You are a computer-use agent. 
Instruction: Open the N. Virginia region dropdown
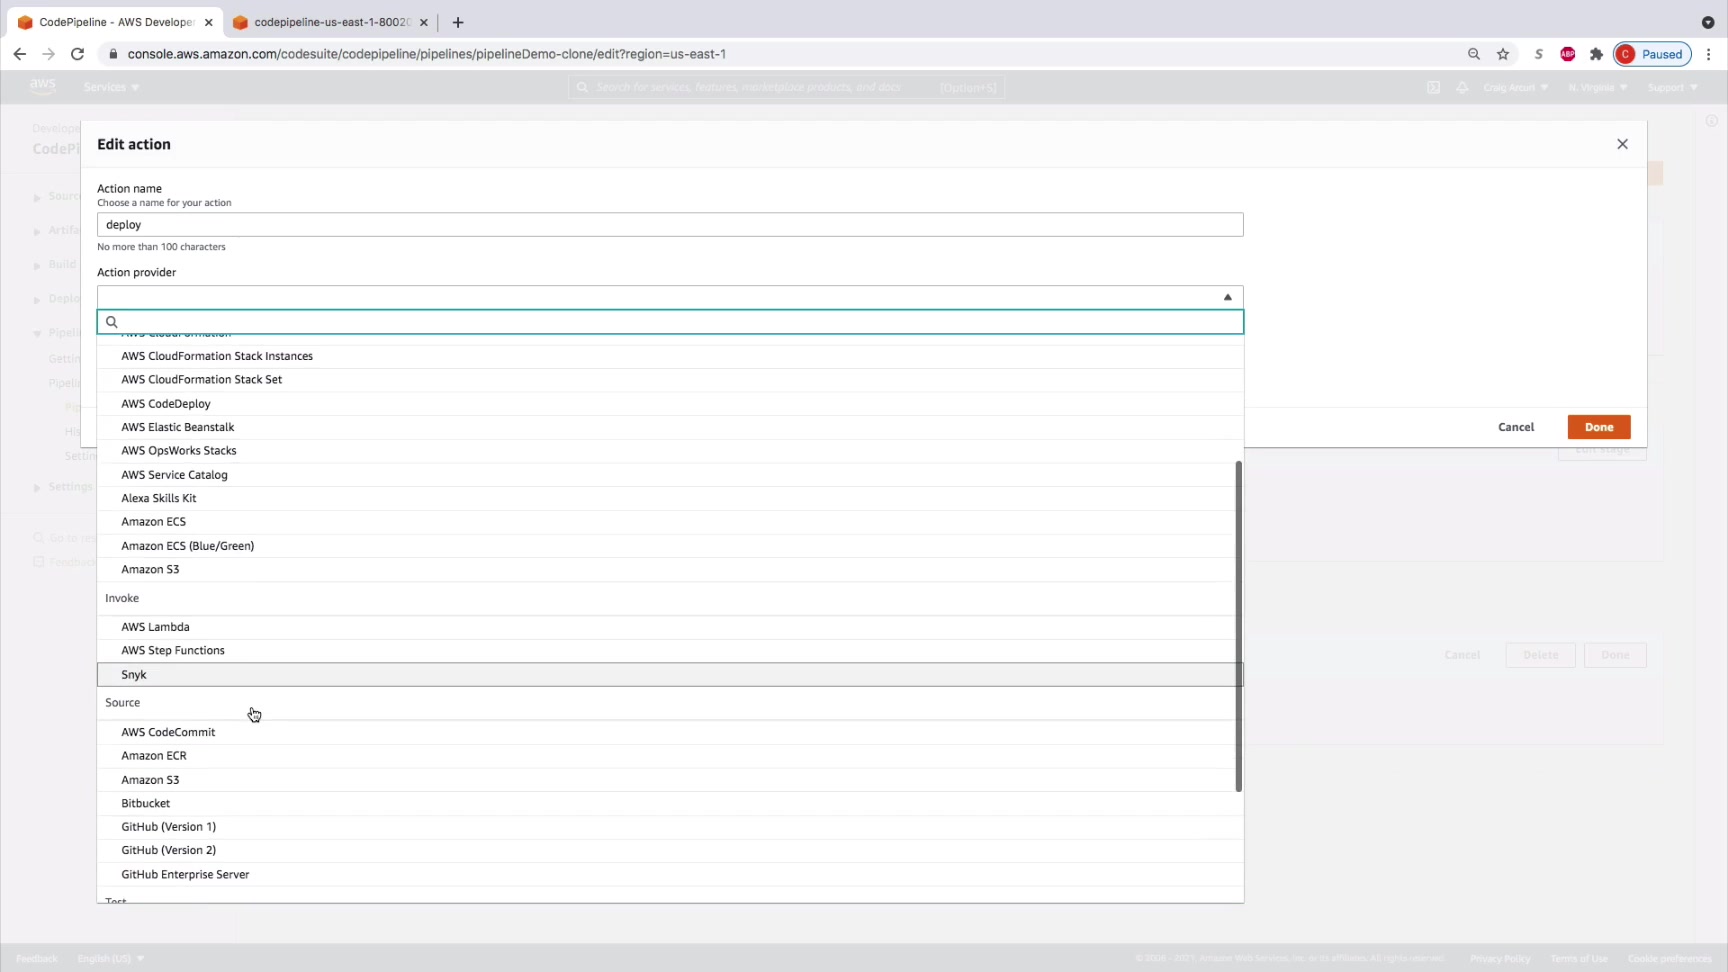[1598, 87]
